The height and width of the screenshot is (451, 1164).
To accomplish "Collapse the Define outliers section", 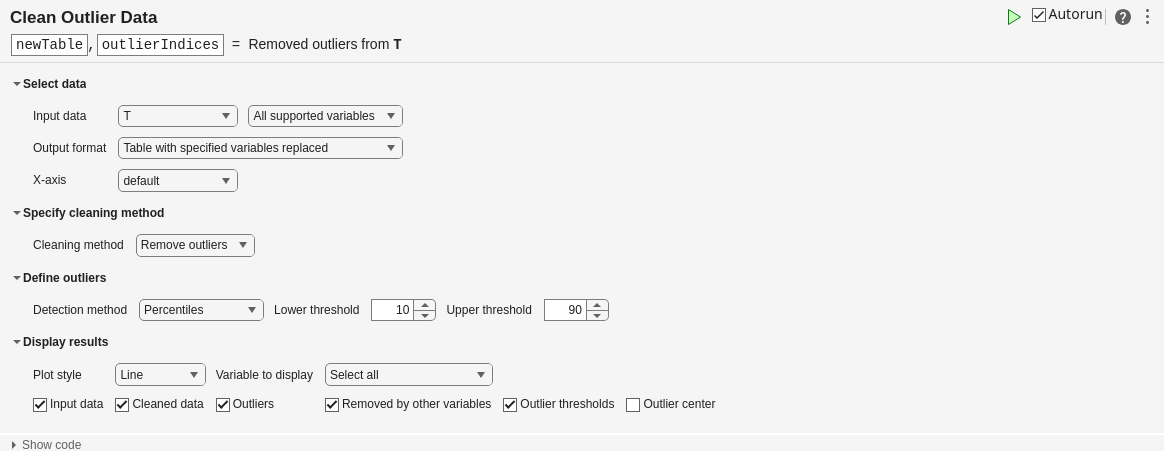I will click(17, 278).
